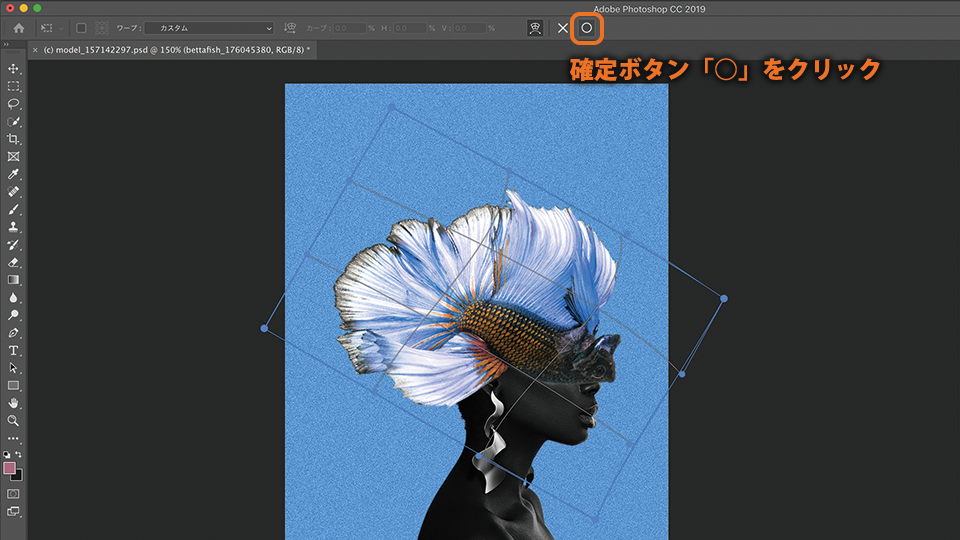Select the Rectangle shape tool
Viewport: 960px width, 540px height.
click(x=13, y=386)
